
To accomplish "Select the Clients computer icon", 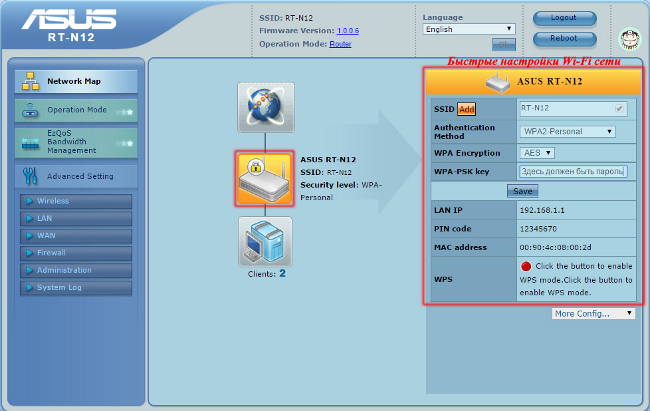I will [x=265, y=242].
